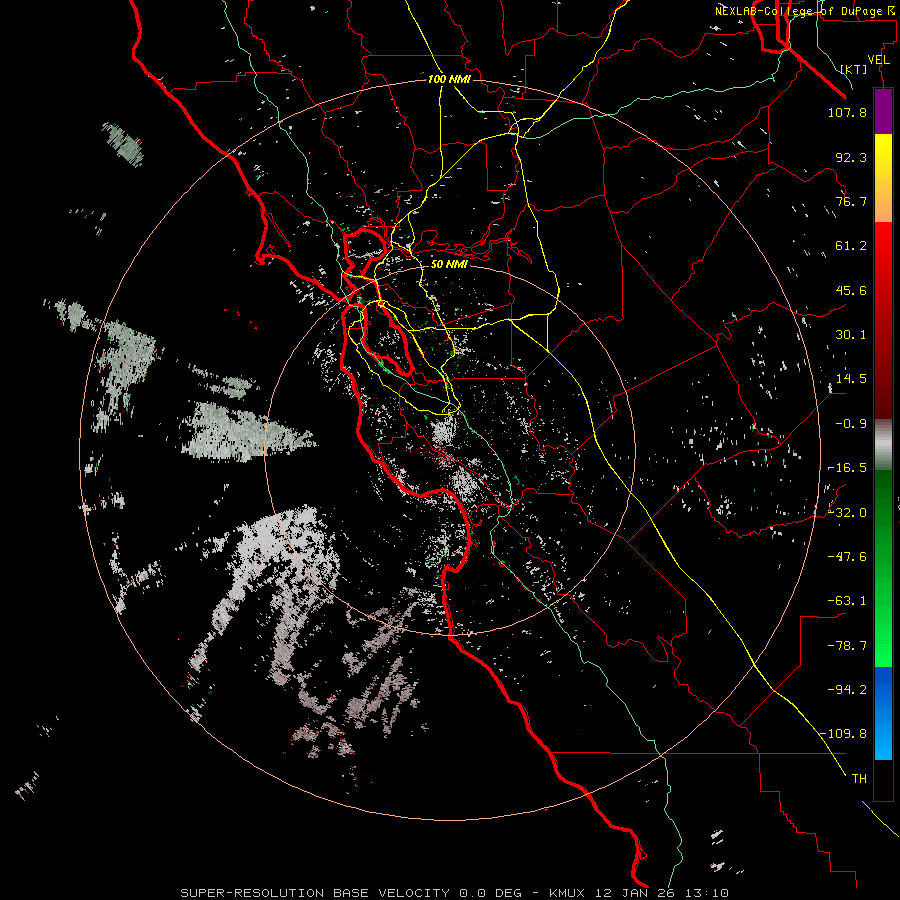The image size is (900, 900).
Task: Click the -47.6 velocity scale value
Action: (x=847, y=557)
